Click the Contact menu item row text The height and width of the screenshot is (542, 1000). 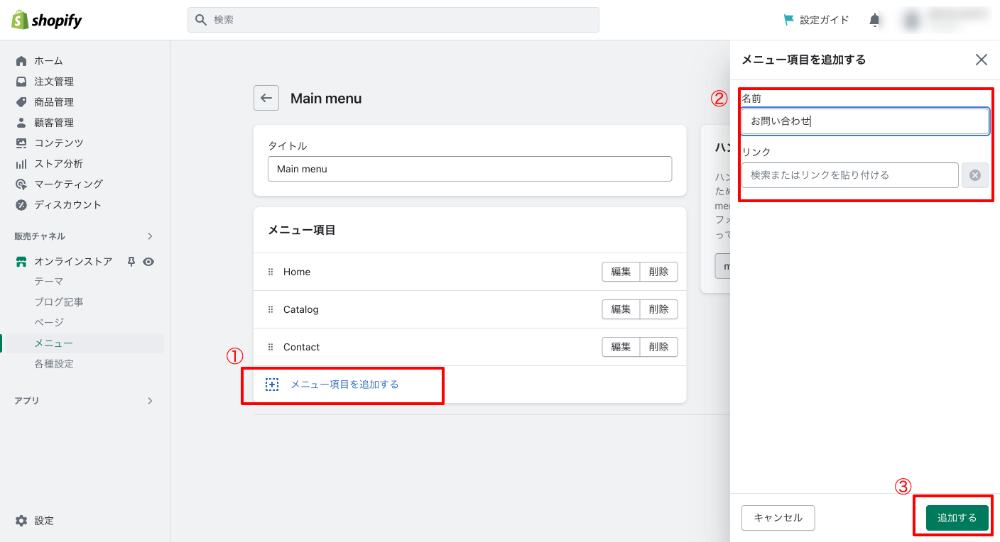(x=301, y=347)
